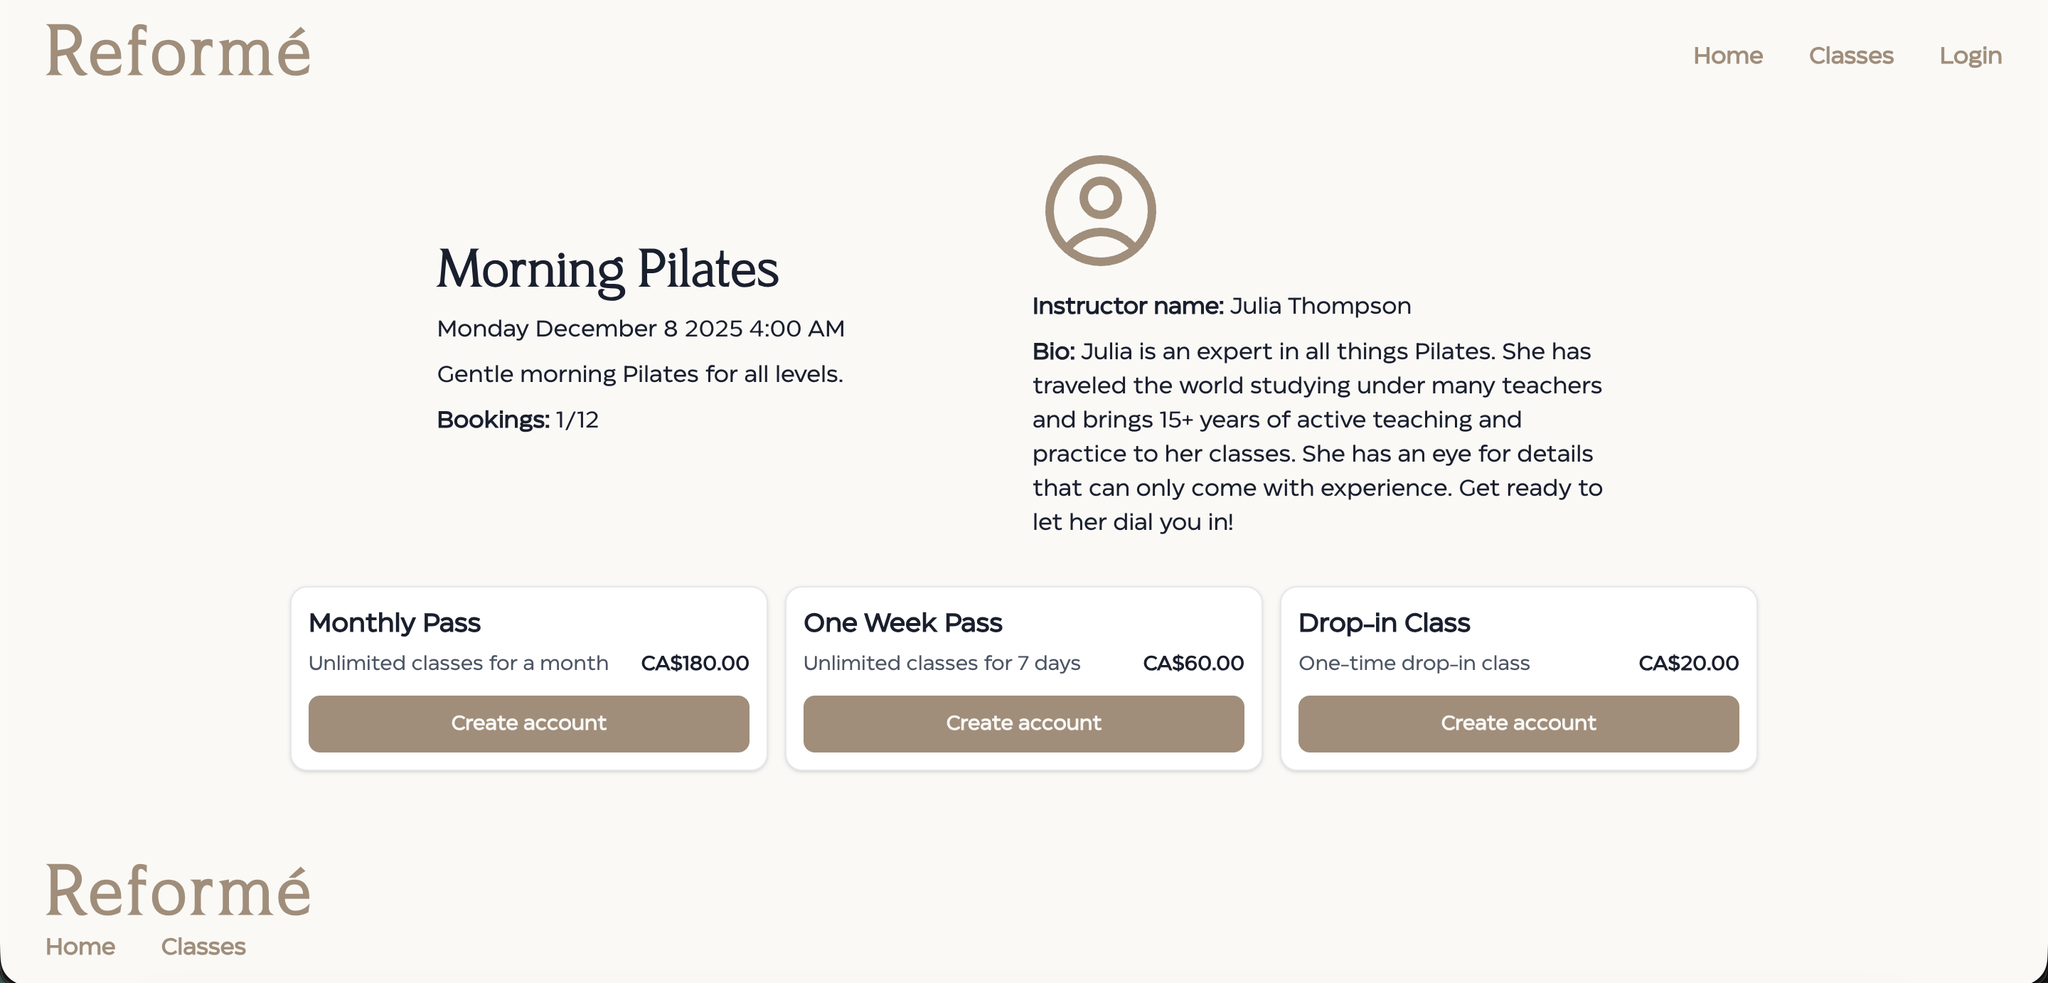The image size is (2048, 983).
Task: Select the One Week Pass card title
Action: [x=902, y=623]
